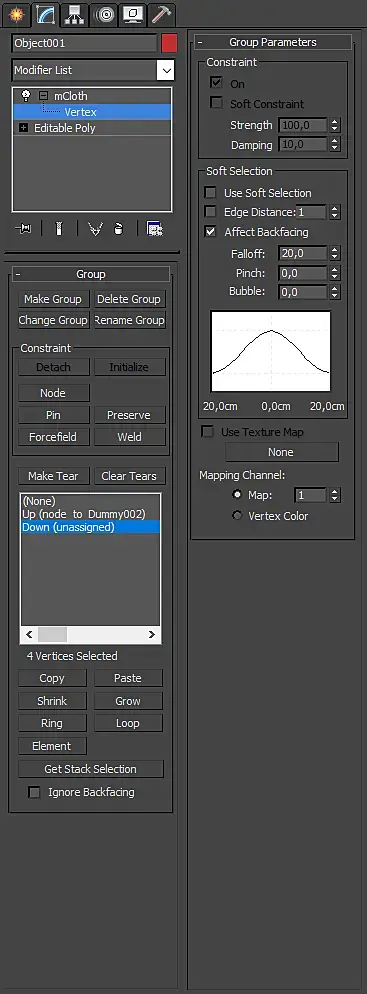Viewport: 367px width, 994px height.
Task: Expand the Editable Poly entry
Action: (x=23, y=127)
